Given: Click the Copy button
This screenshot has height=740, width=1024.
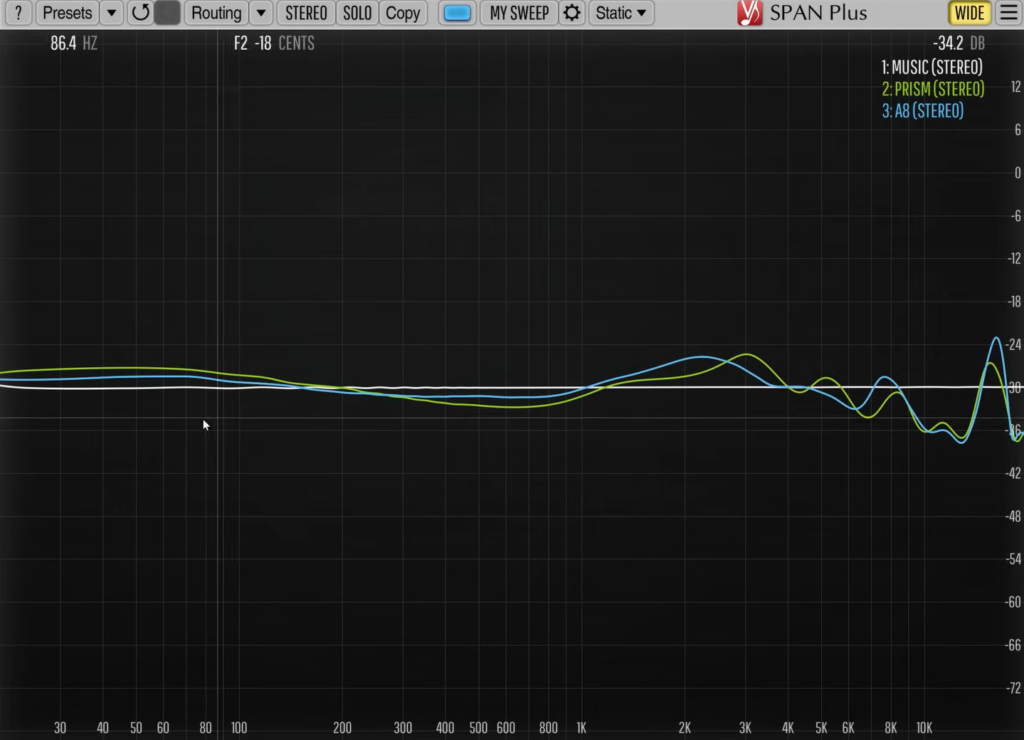Looking at the screenshot, I should click(x=402, y=13).
